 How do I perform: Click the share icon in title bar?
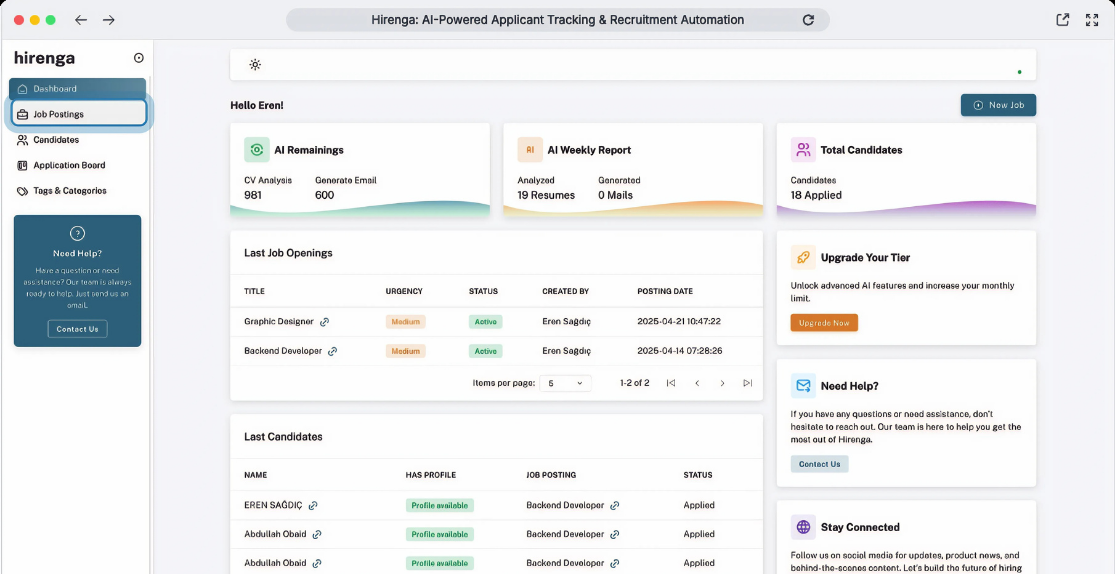(x=1062, y=20)
